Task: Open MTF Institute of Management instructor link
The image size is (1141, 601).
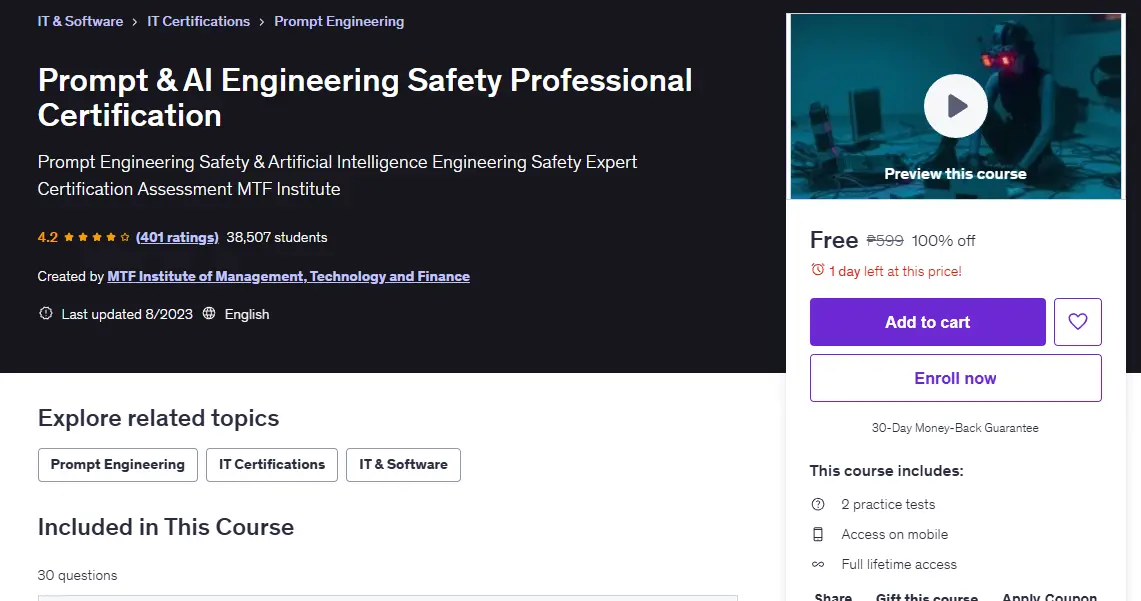Action: coord(288,276)
